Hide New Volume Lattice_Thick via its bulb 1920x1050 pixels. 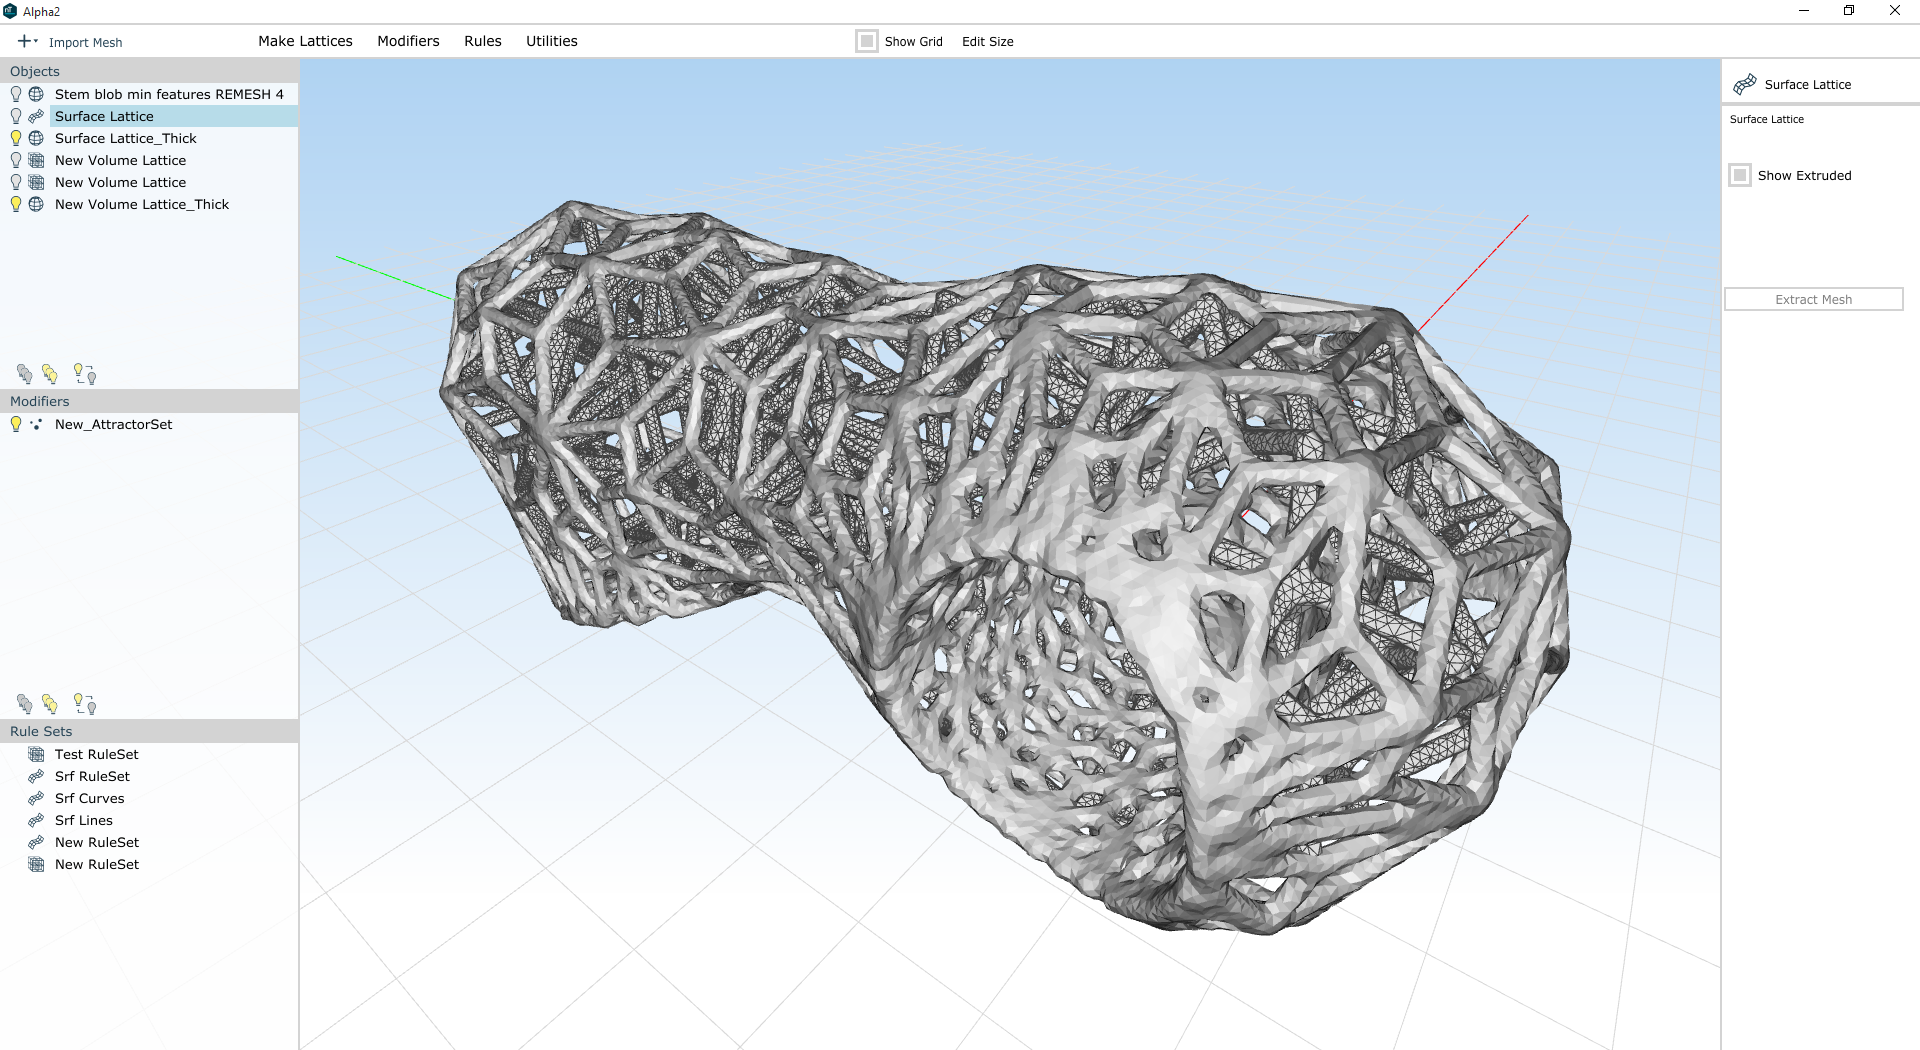pos(16,204)
